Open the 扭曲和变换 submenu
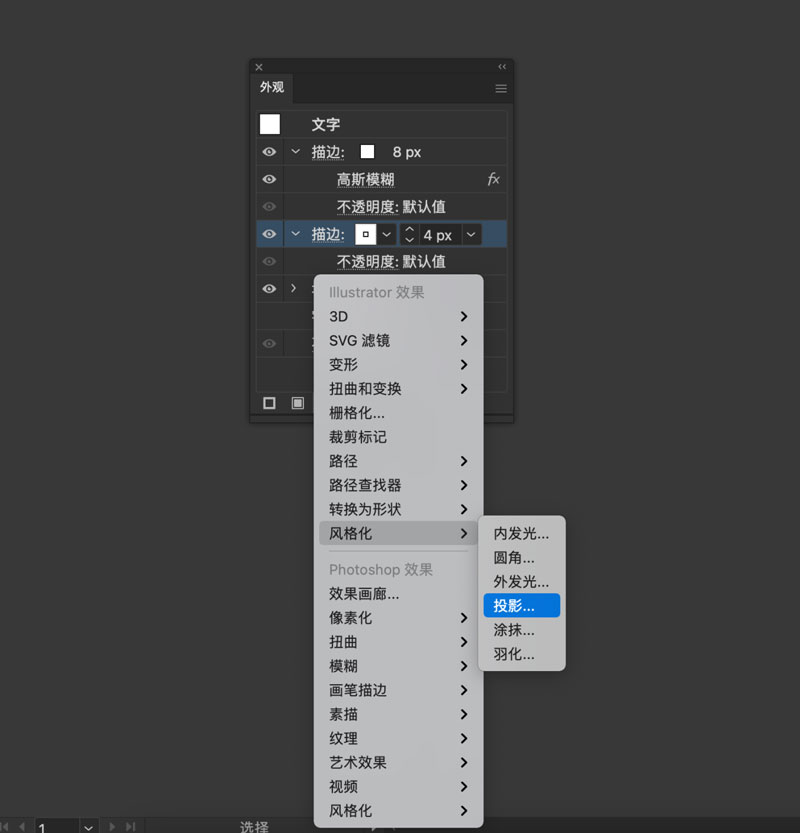 point(398,389)
